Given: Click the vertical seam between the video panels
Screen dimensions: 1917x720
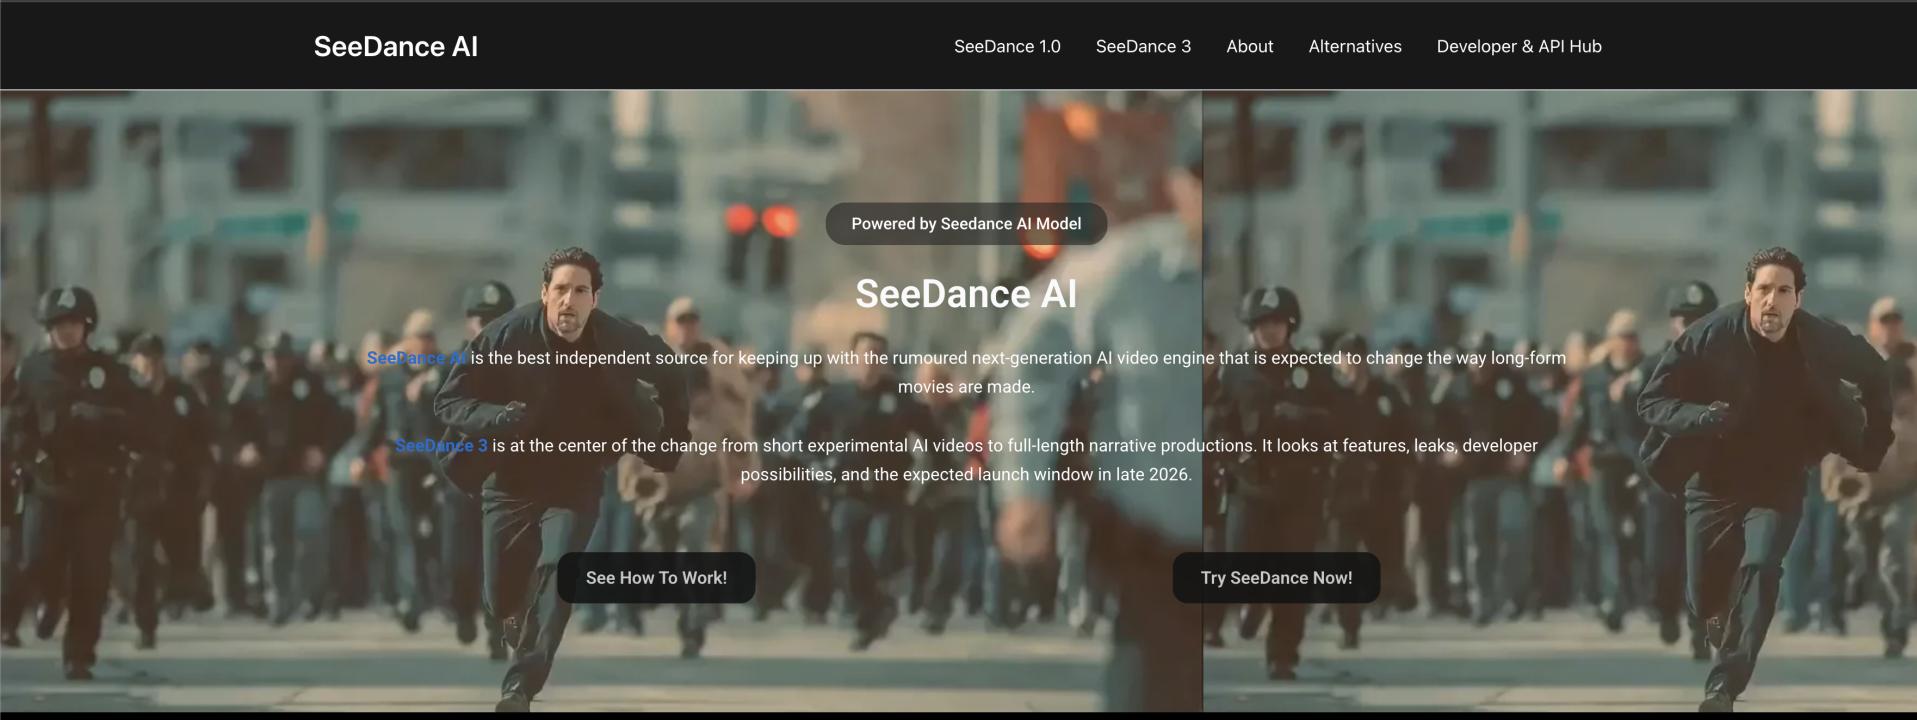Looking at the screenshot, I should (x=1202, y=650).
